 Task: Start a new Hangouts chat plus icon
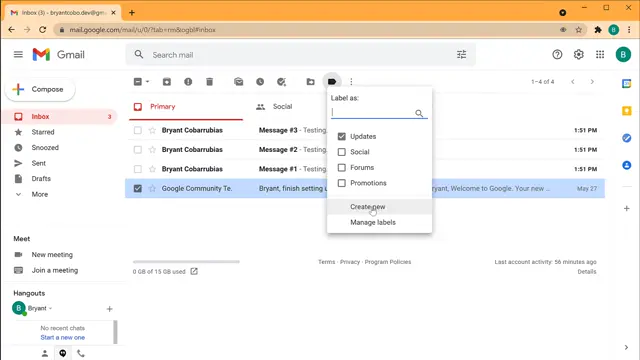(x=109, y=309)
